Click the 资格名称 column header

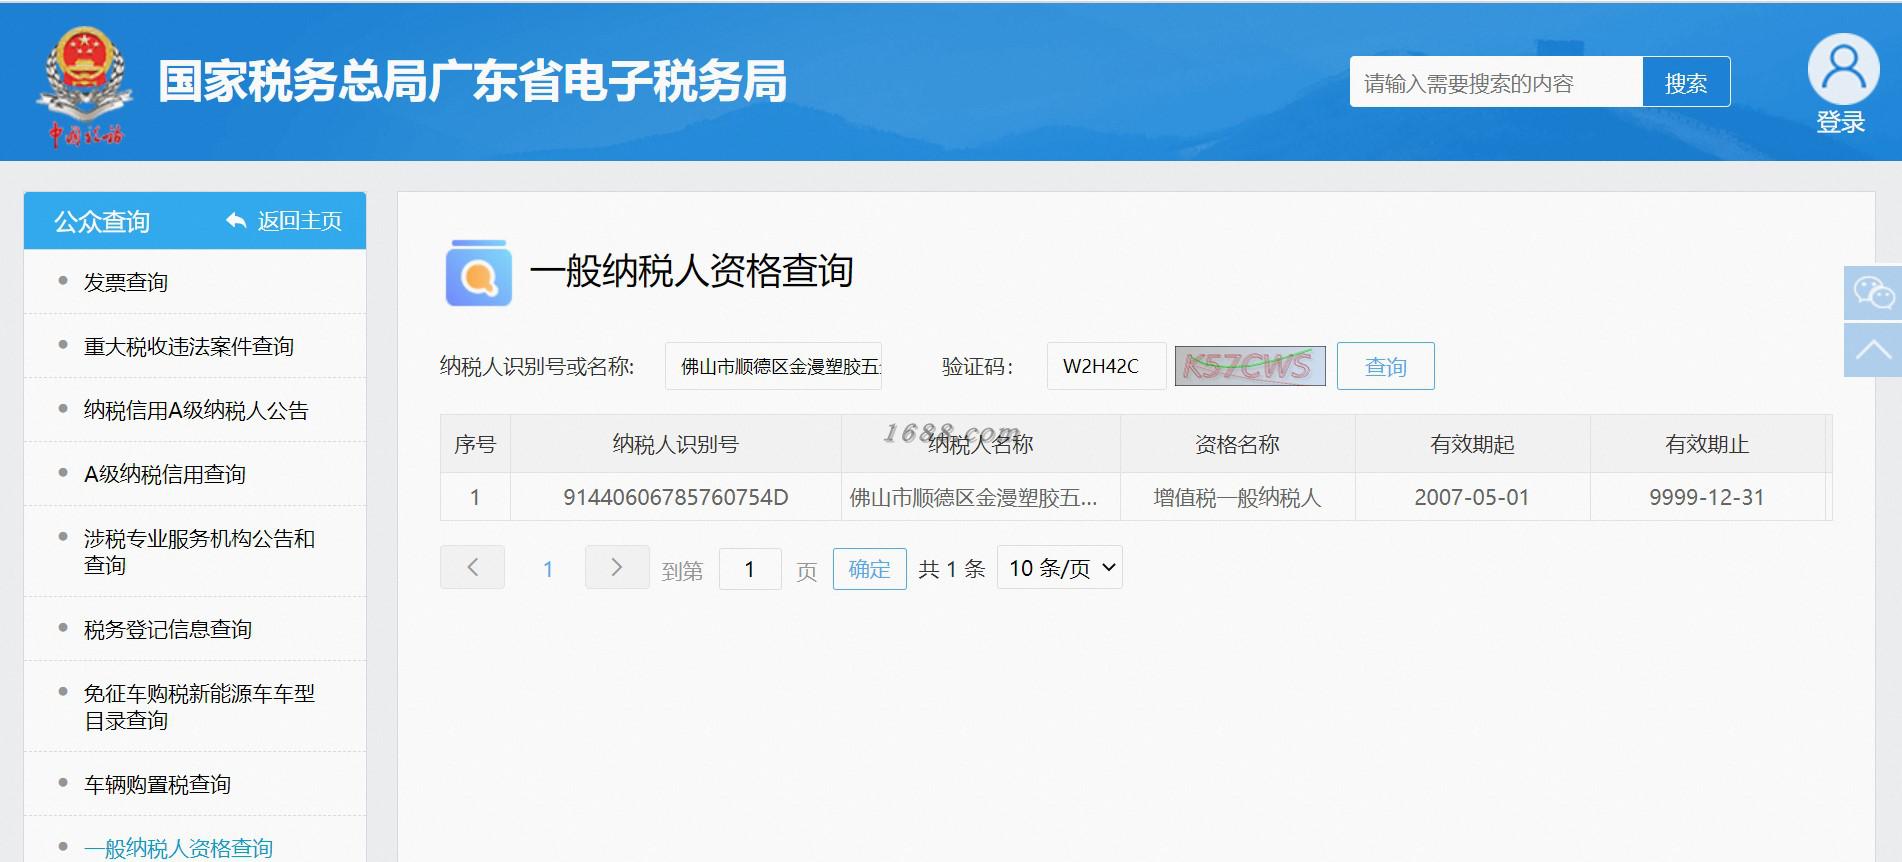pyautogui.click(x=1237, y=444)
